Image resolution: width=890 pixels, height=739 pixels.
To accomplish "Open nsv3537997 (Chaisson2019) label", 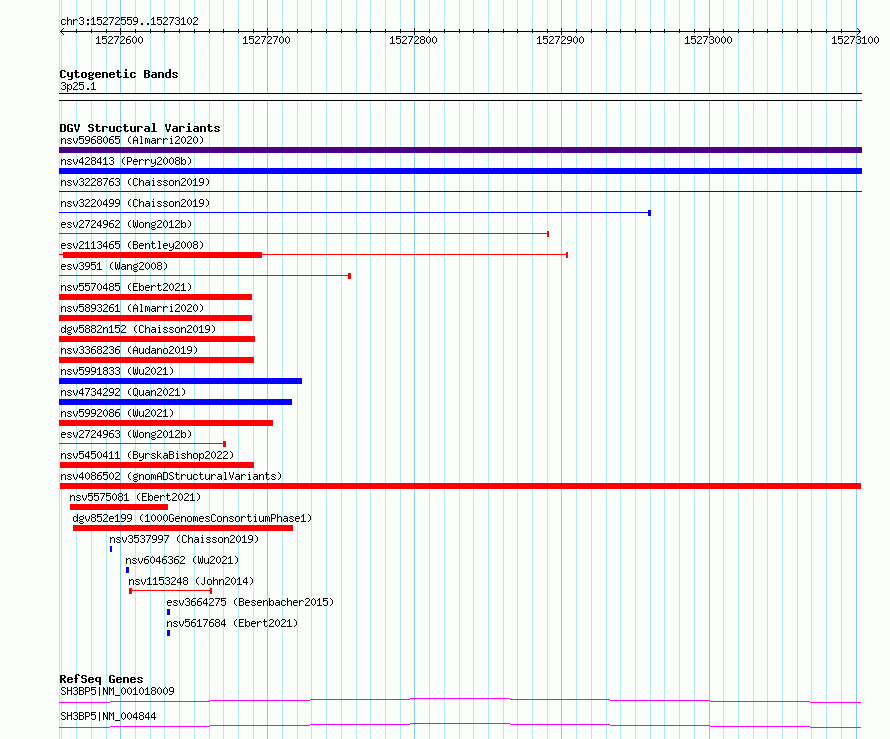I will 184,539.
